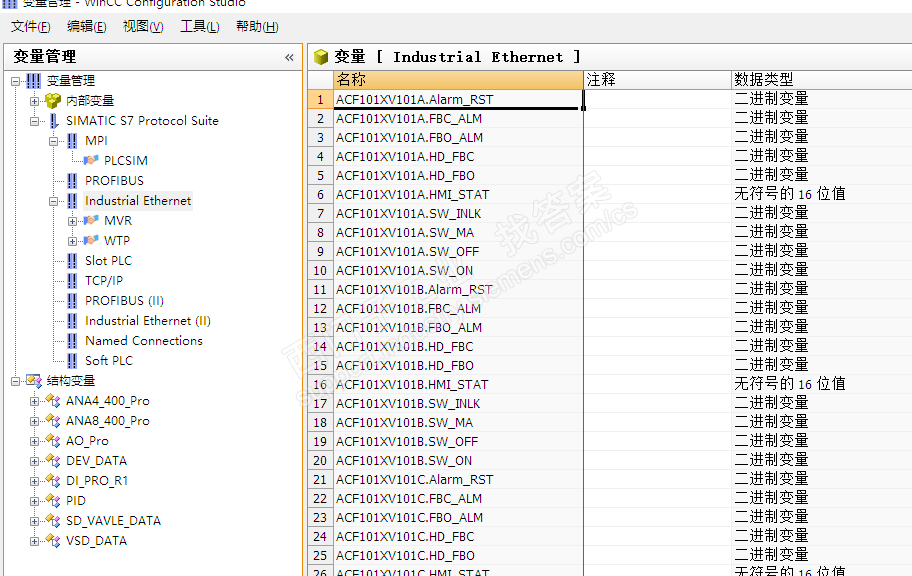Viewport: 912px width, 576px height.
Task: Expand the ANA4_400_Pro structure node
Action: (x=34, y=401)
